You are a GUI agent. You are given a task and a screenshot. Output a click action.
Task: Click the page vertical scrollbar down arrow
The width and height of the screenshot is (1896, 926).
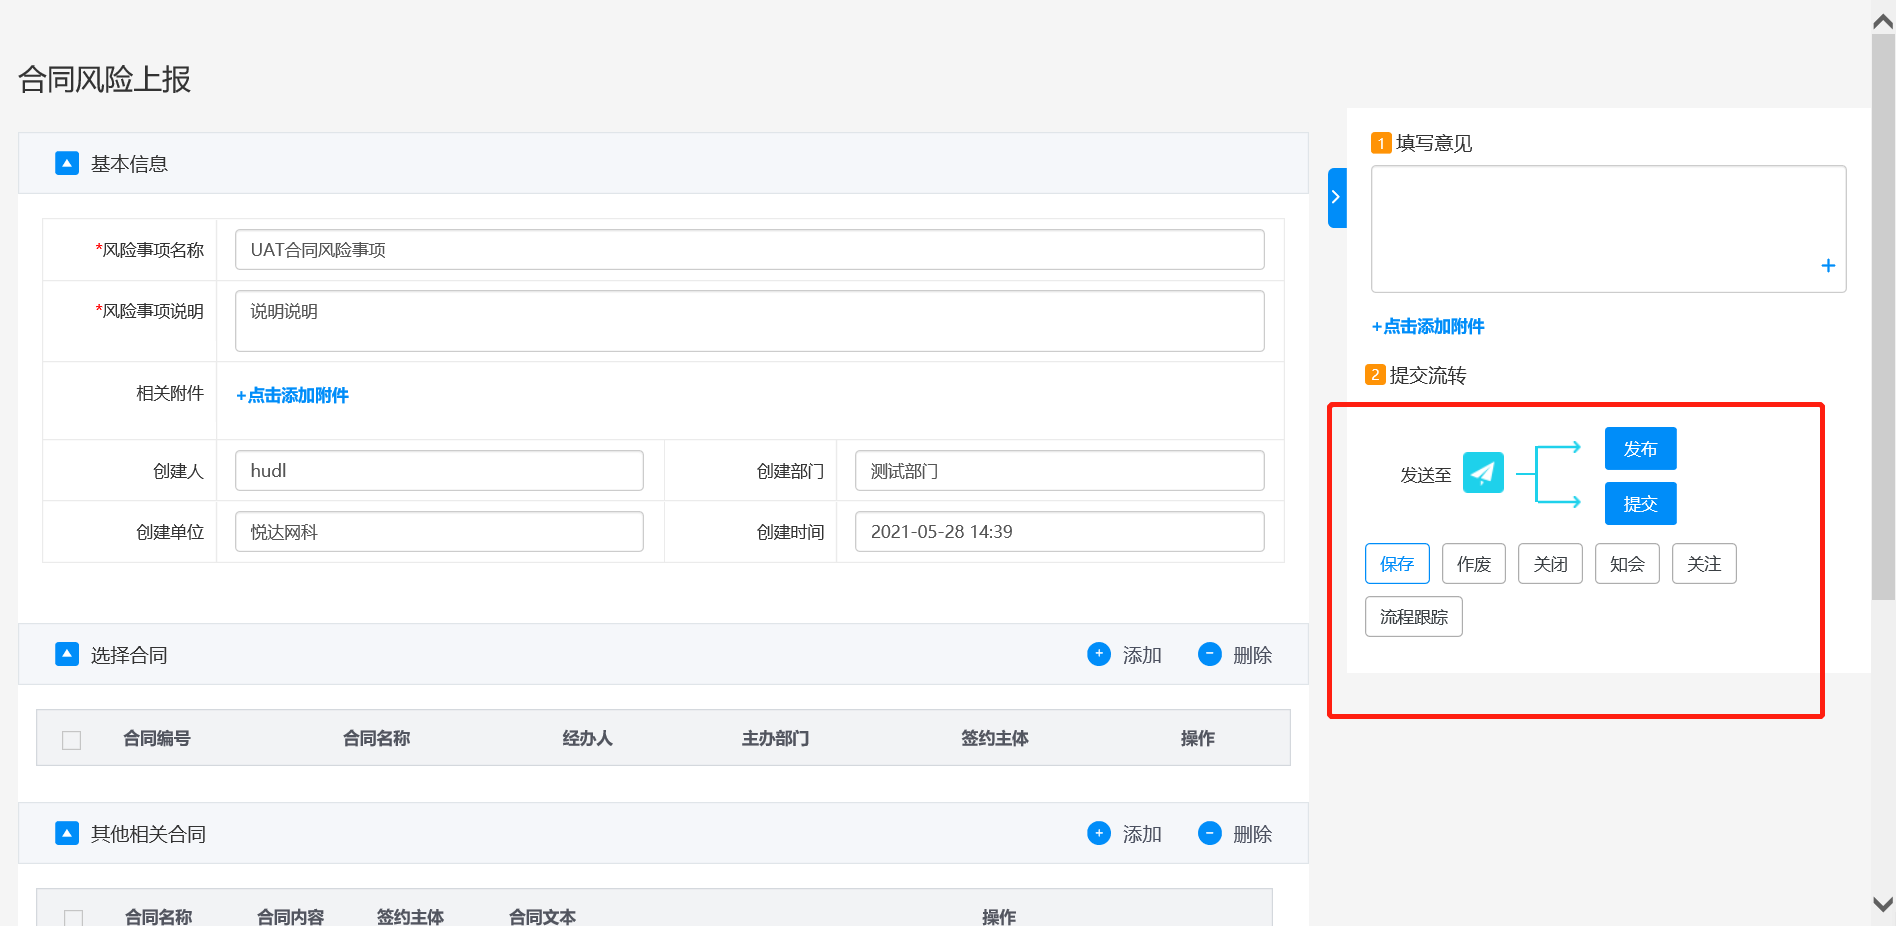1882,904
